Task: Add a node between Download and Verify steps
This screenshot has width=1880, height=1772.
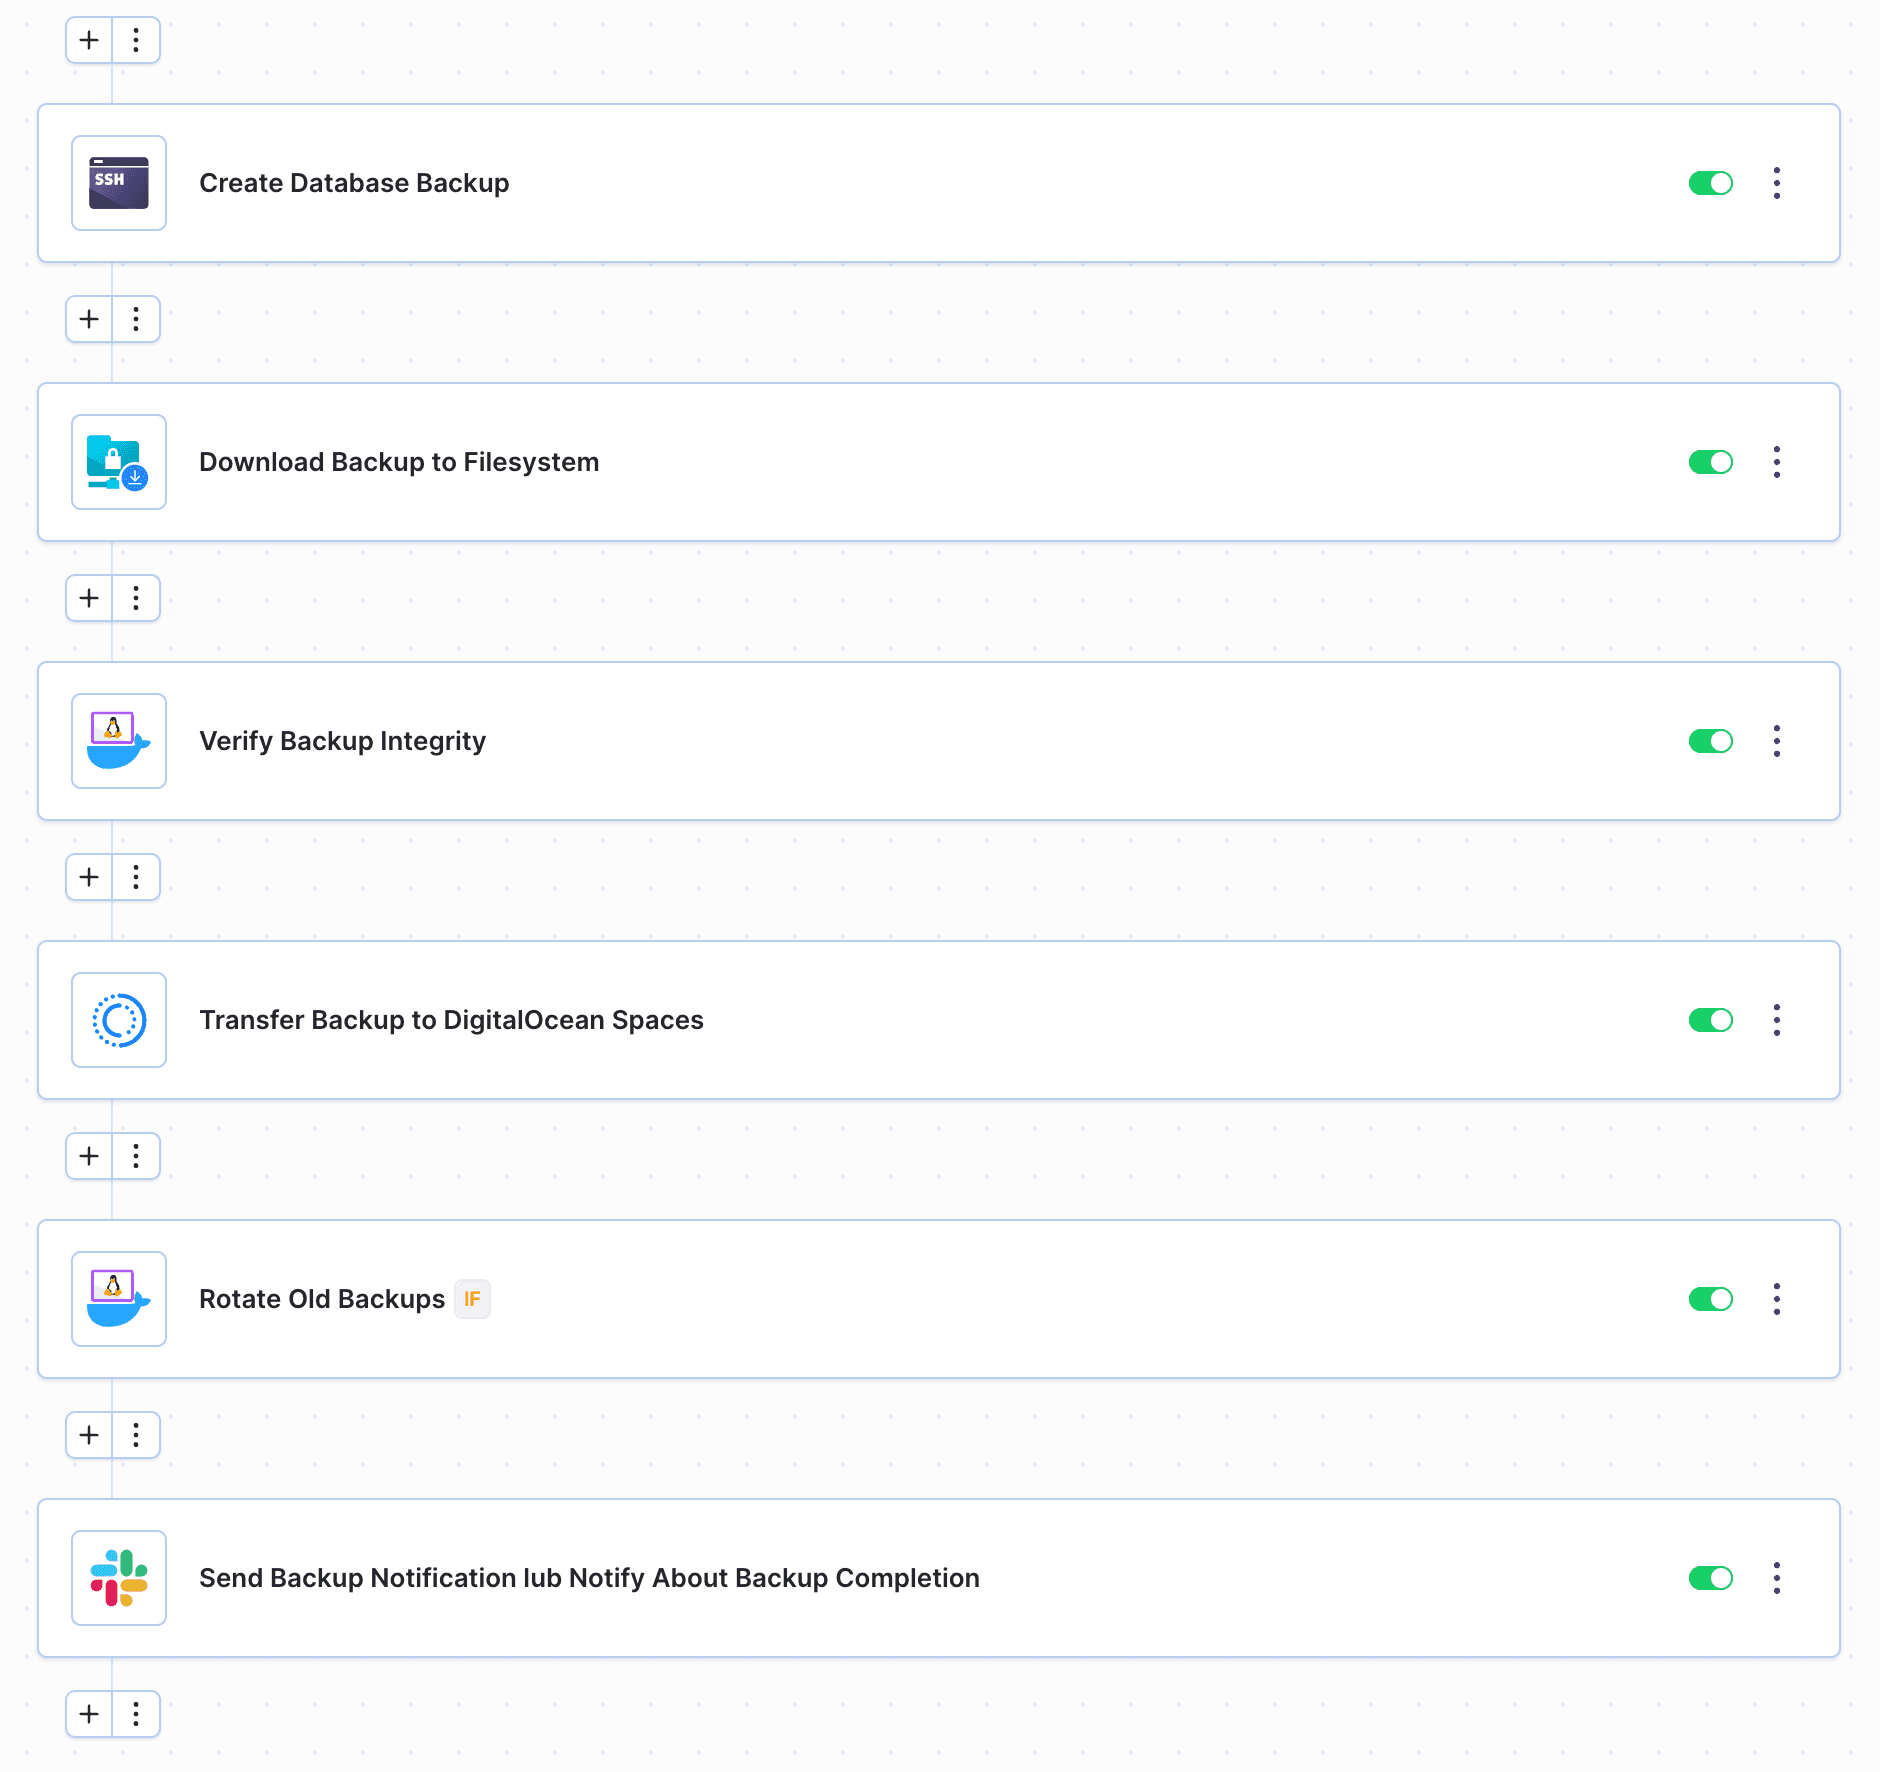Action: tap(88, 598)
